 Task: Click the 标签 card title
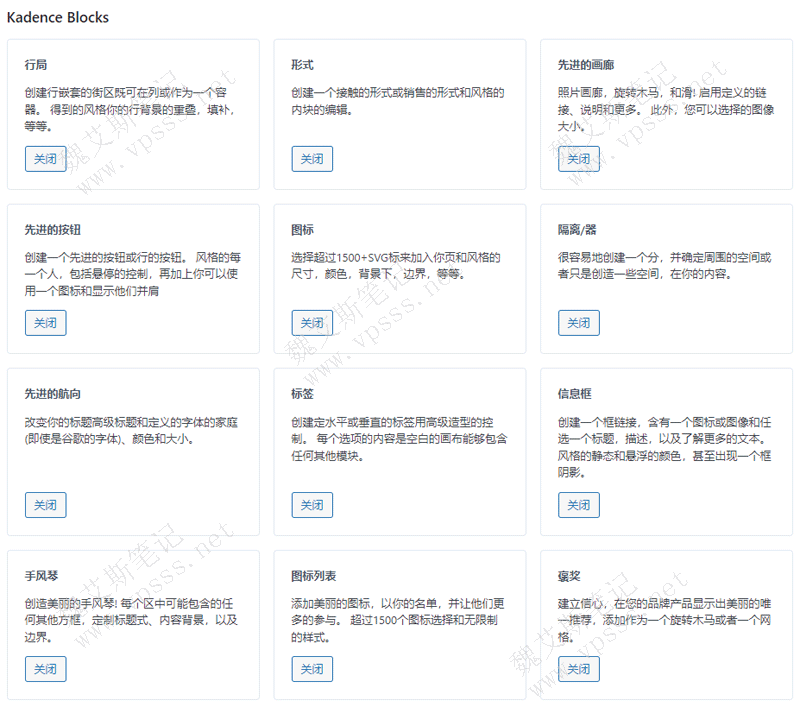(x=302, y=394)
